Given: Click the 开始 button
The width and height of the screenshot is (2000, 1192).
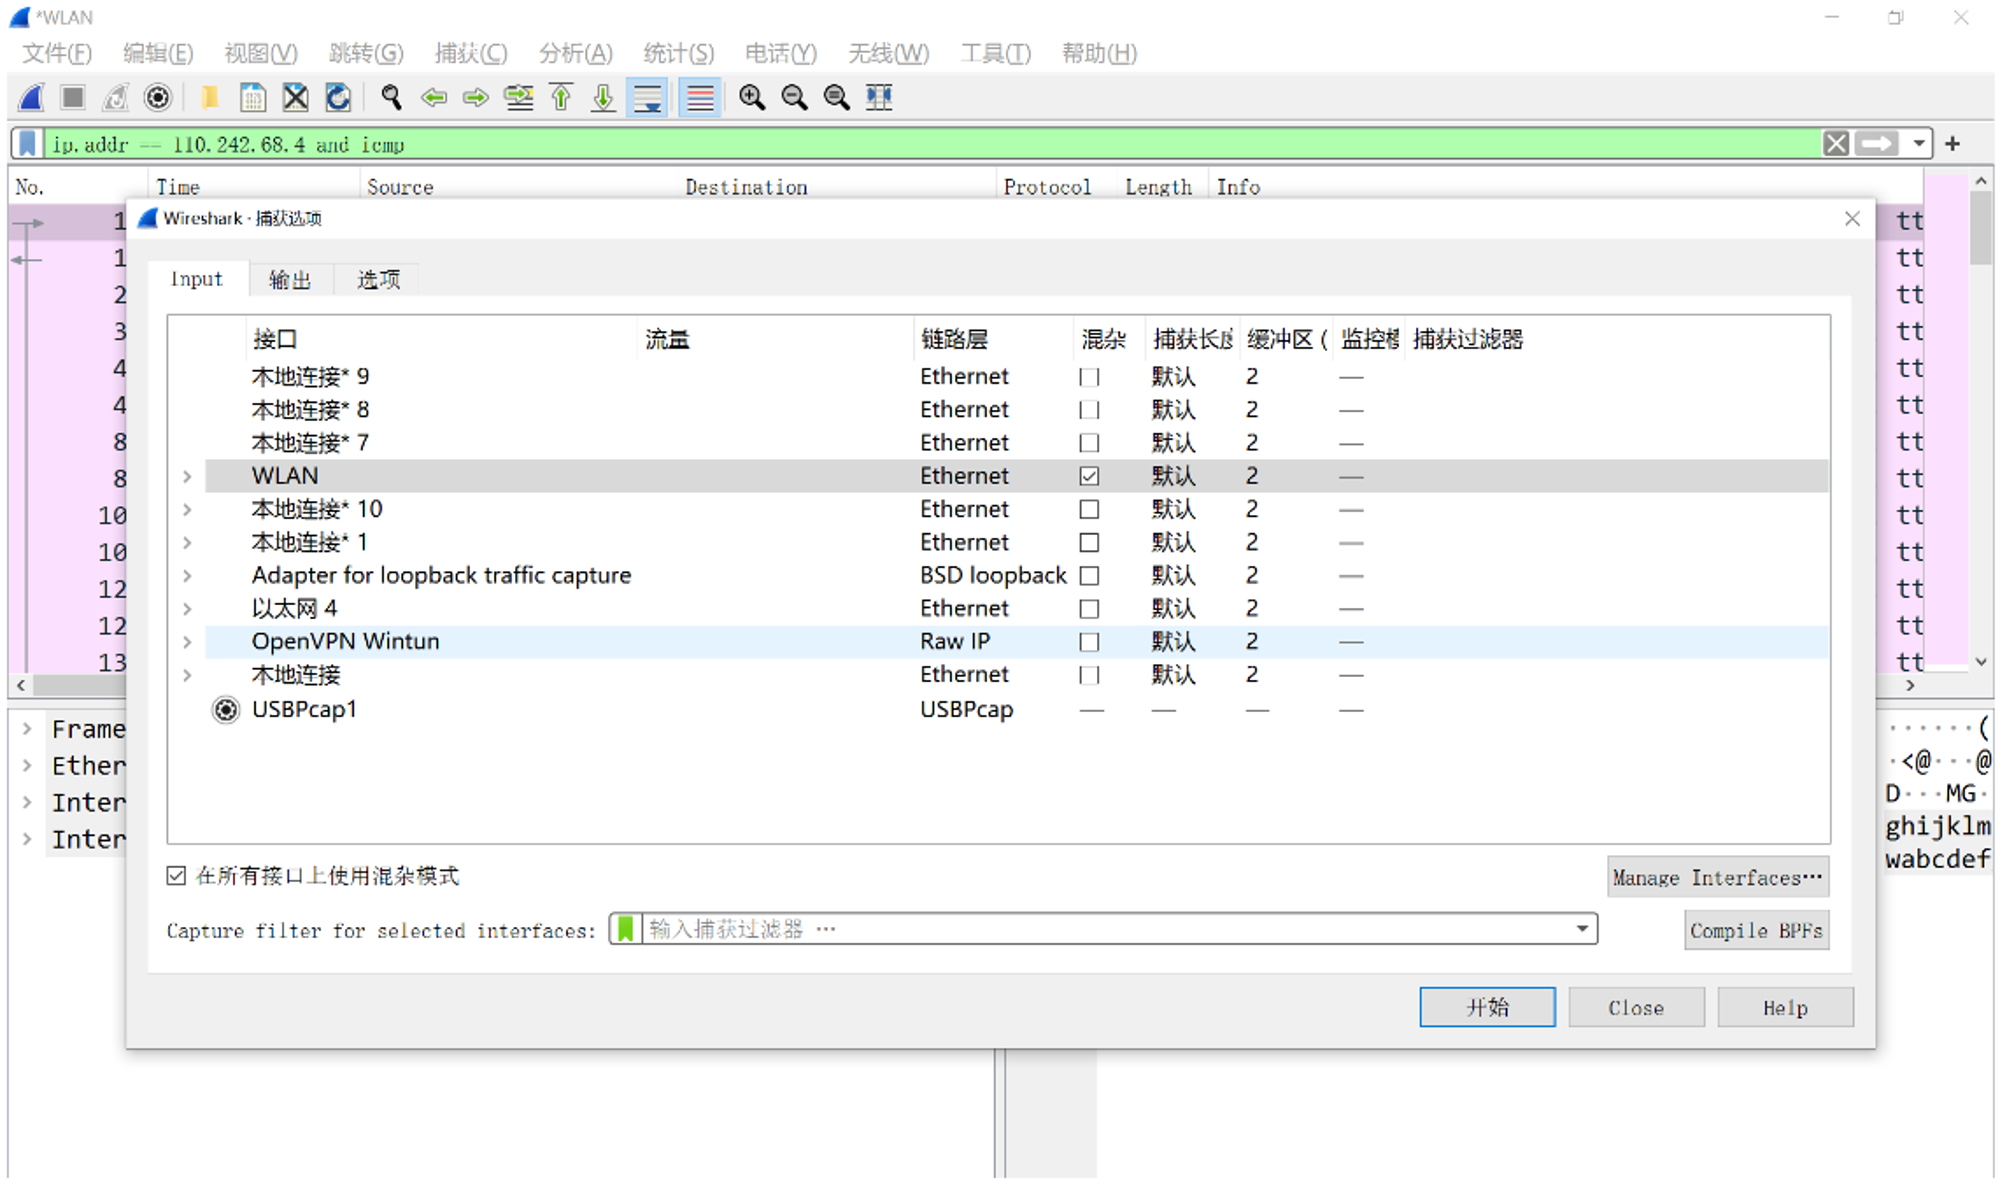Looking at the screenshot, I should [x=1488, y=1007].
